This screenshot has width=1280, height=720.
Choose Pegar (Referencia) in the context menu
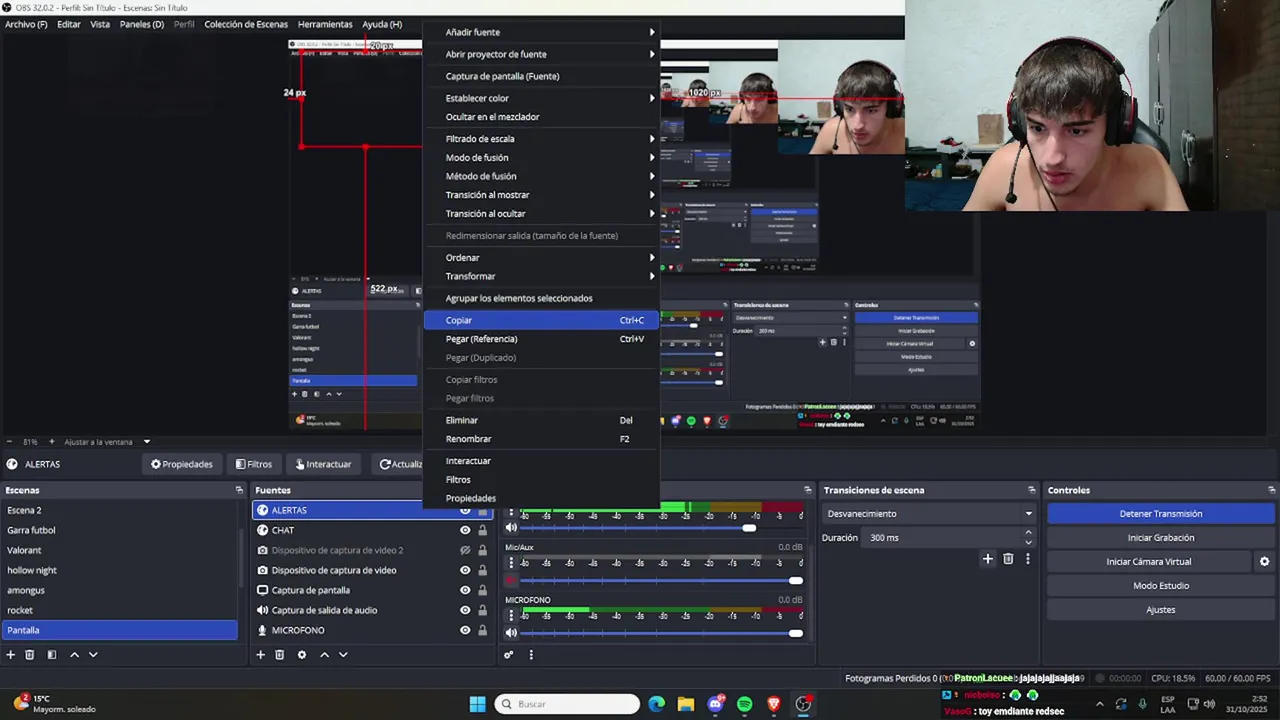click(541, 339)
